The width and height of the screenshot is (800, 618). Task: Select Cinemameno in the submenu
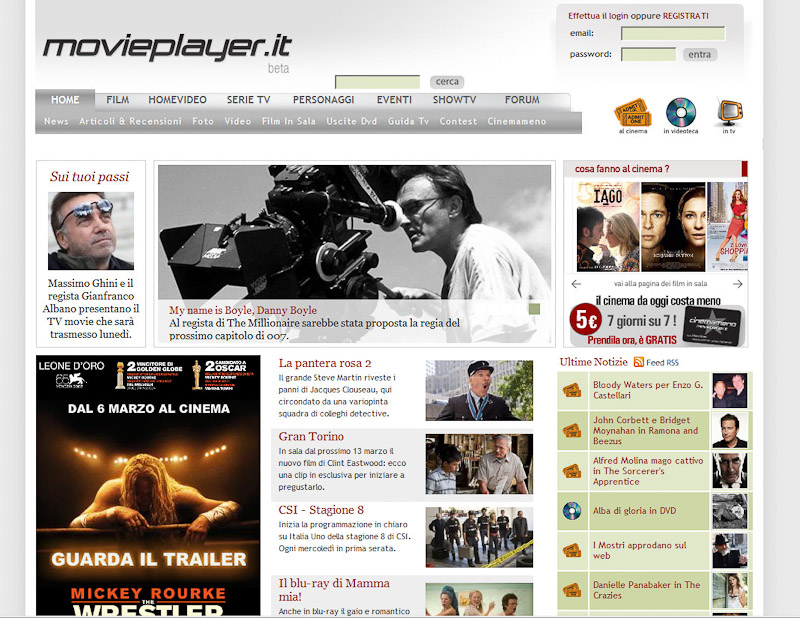[516, 121]
